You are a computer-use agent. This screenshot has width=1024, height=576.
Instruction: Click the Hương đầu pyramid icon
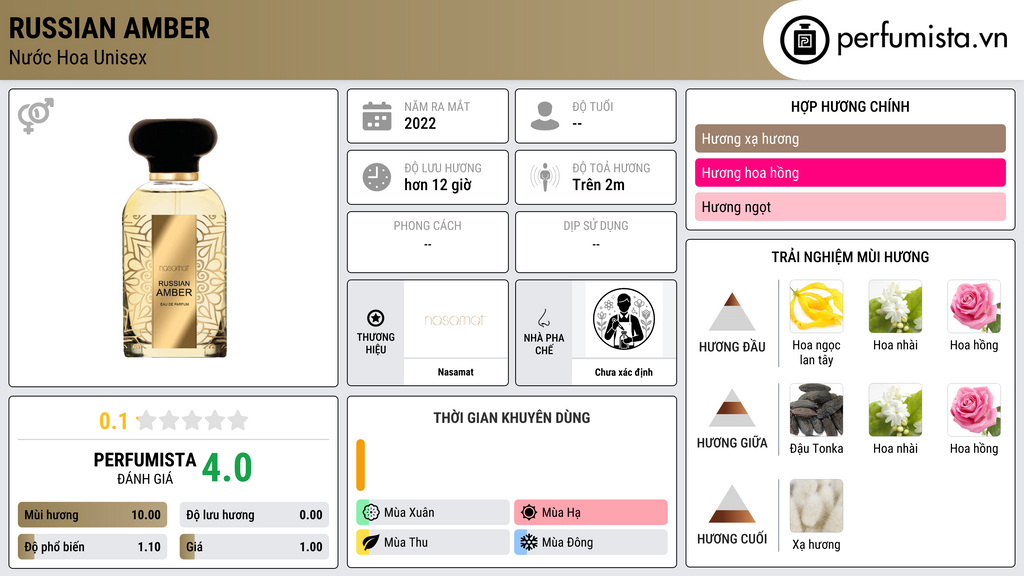[732, 312]
